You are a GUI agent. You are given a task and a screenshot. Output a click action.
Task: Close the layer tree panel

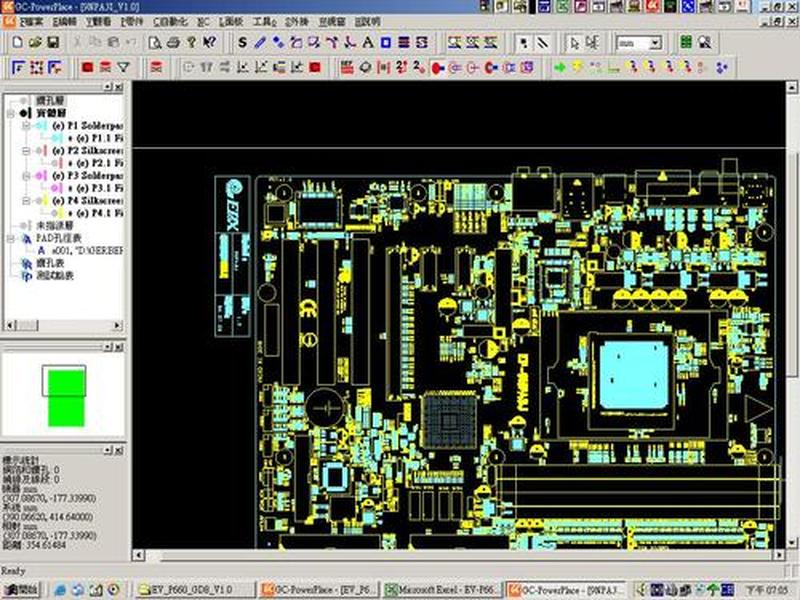(x=118, y=87)
